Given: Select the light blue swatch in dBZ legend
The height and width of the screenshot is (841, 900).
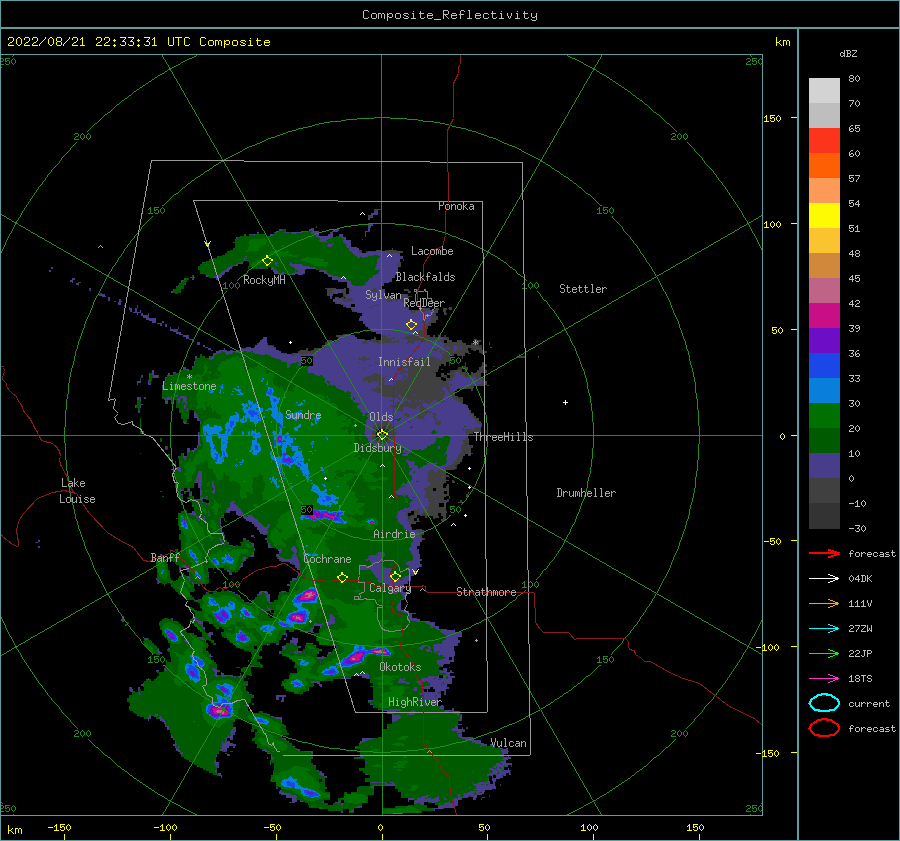Looking at the screenshot, I should click(824, 390).
